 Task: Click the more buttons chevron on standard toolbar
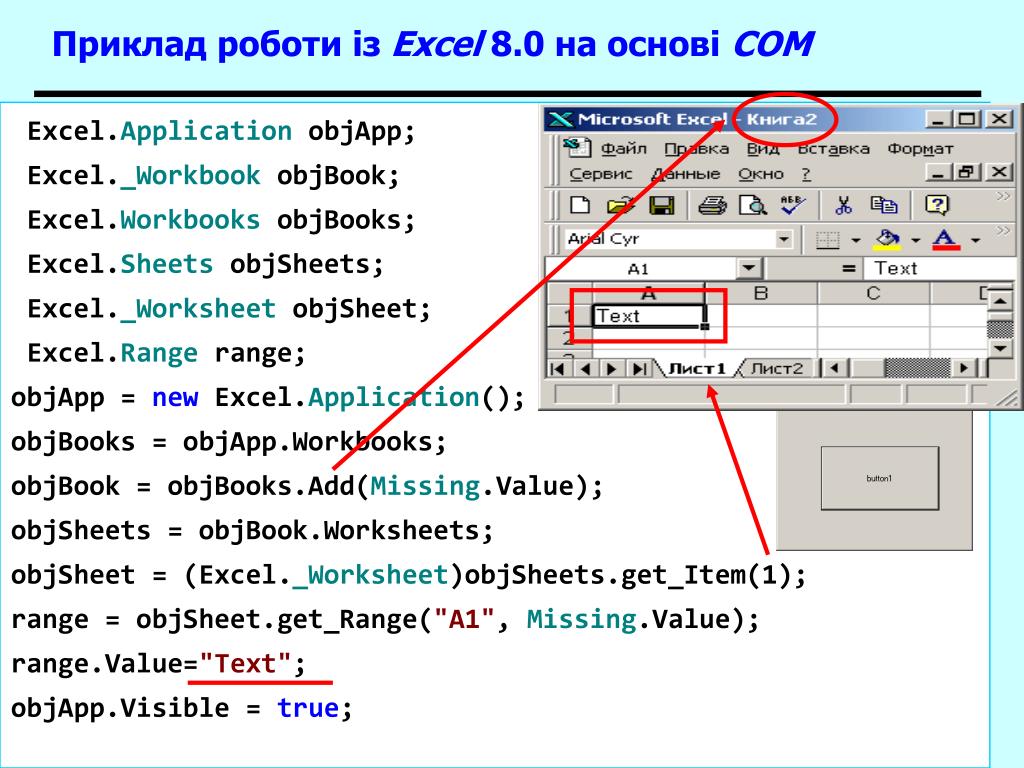pyautogui.click(x=1002, y=196)
